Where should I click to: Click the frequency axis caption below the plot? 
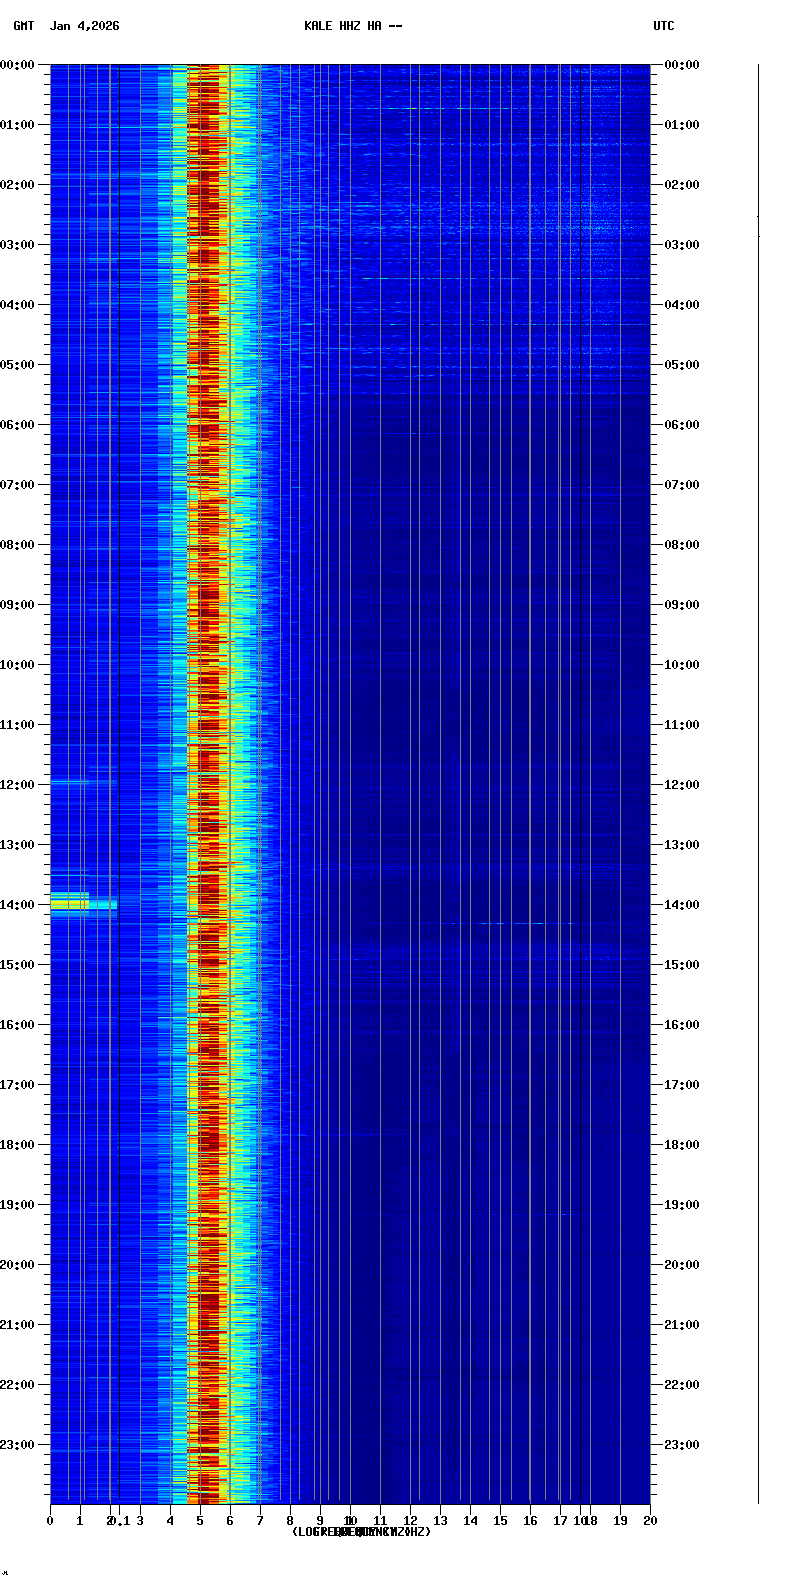pos(361,1532)
